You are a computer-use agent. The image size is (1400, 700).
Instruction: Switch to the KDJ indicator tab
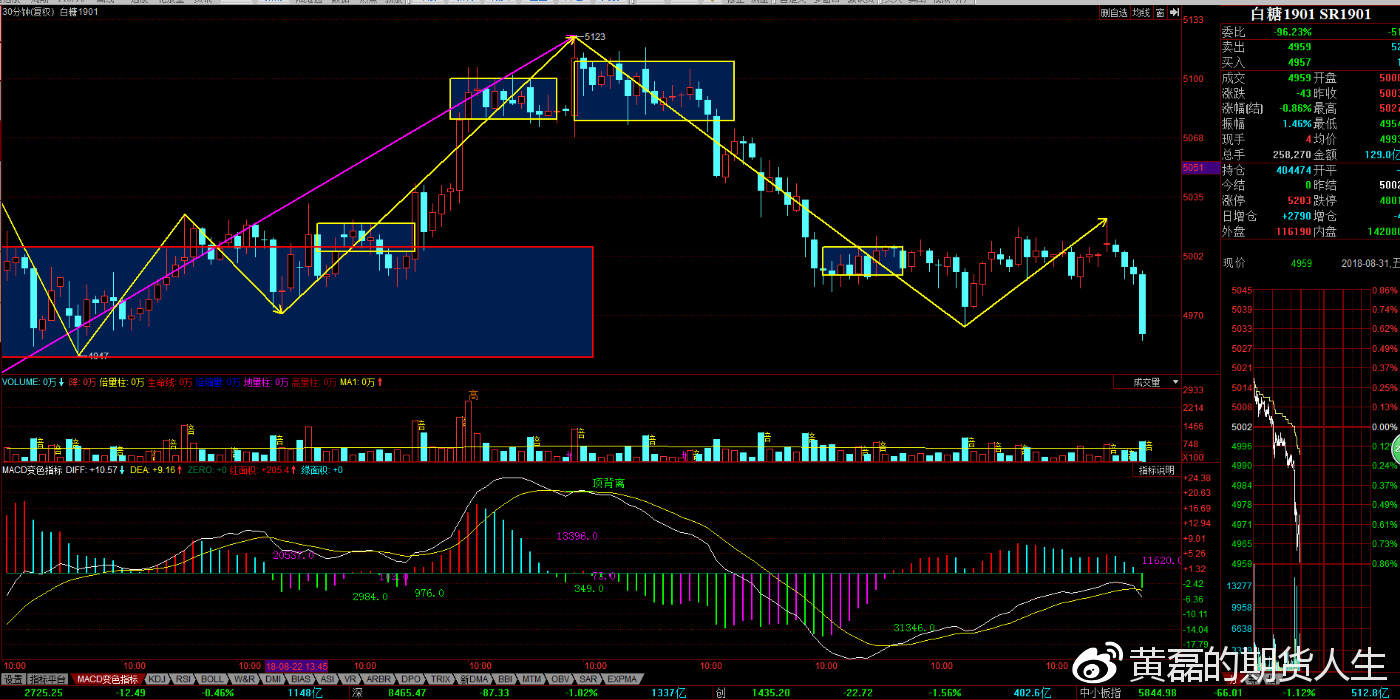[158, 679]
